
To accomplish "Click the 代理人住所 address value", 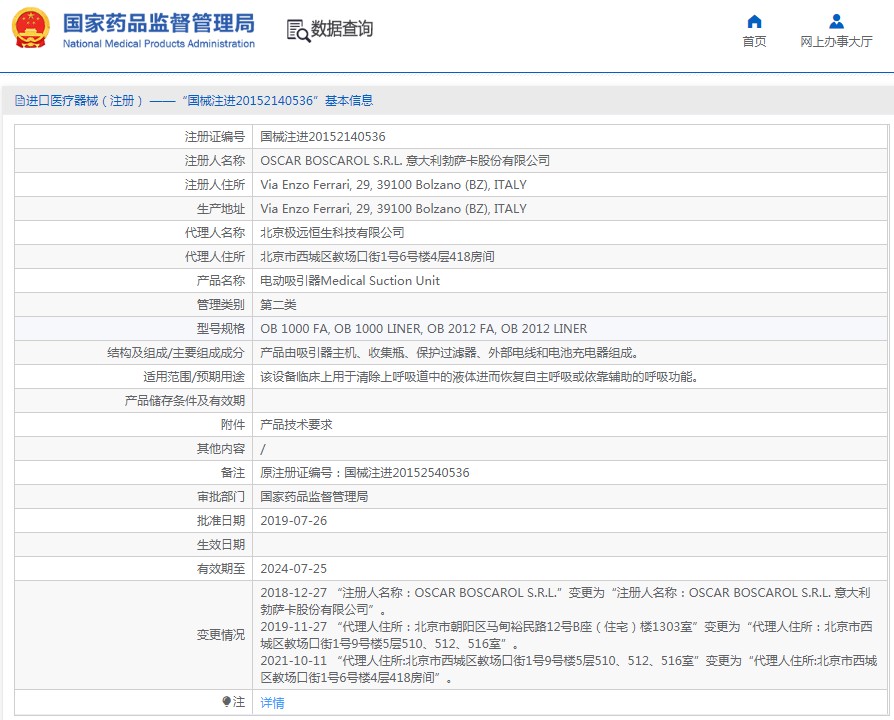I will tap(377, 257).
